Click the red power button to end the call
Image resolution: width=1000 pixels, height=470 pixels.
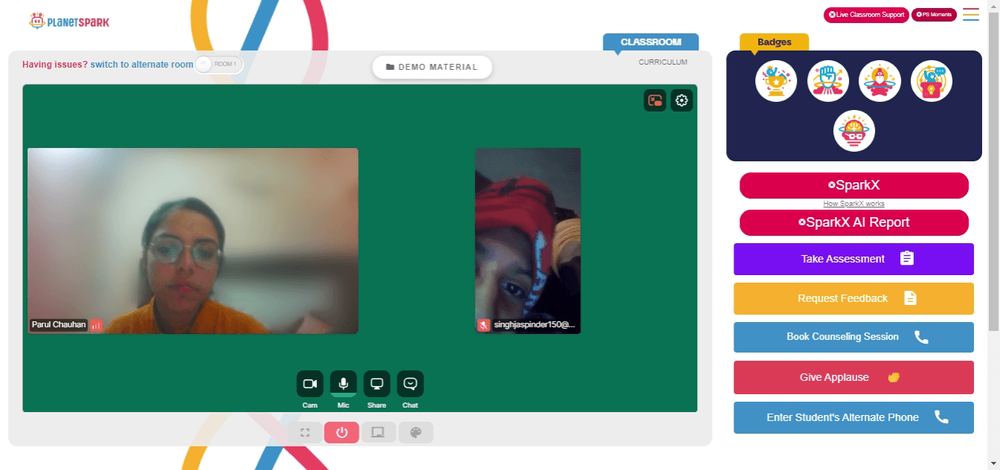click(342, 432)
